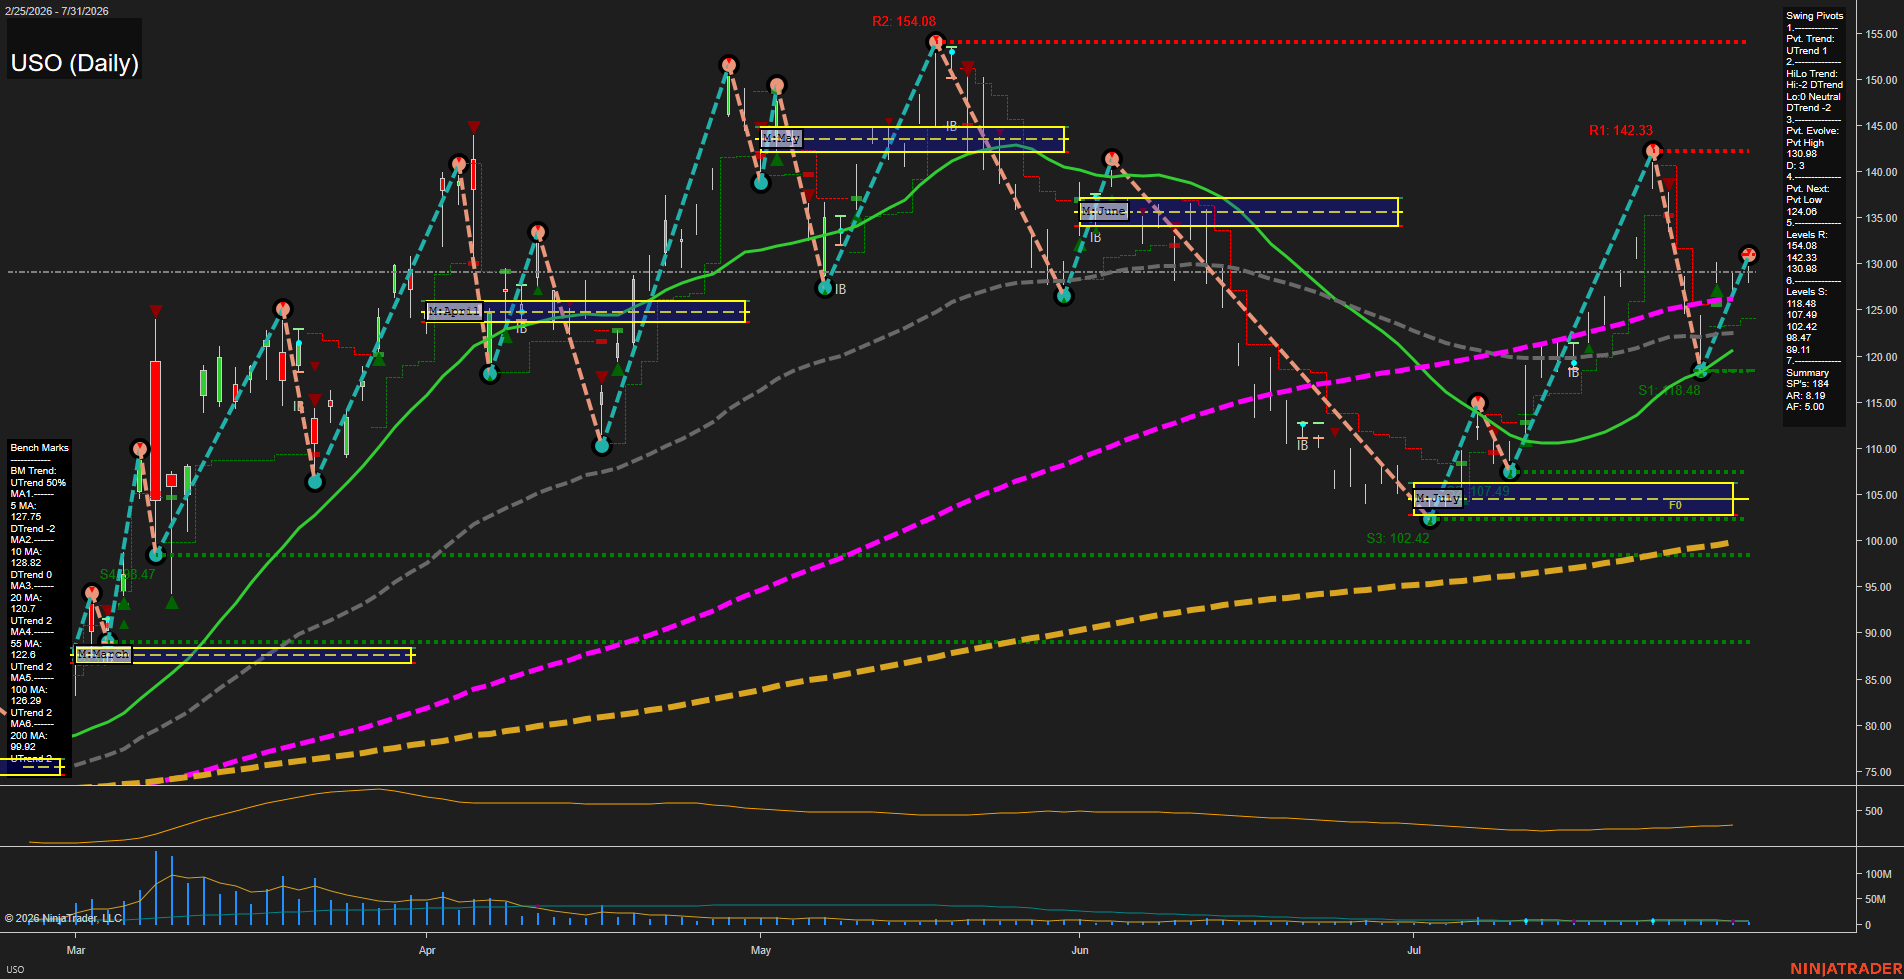
Task: Click the Pvt. Next: heading
Action: pos(1807,189)
